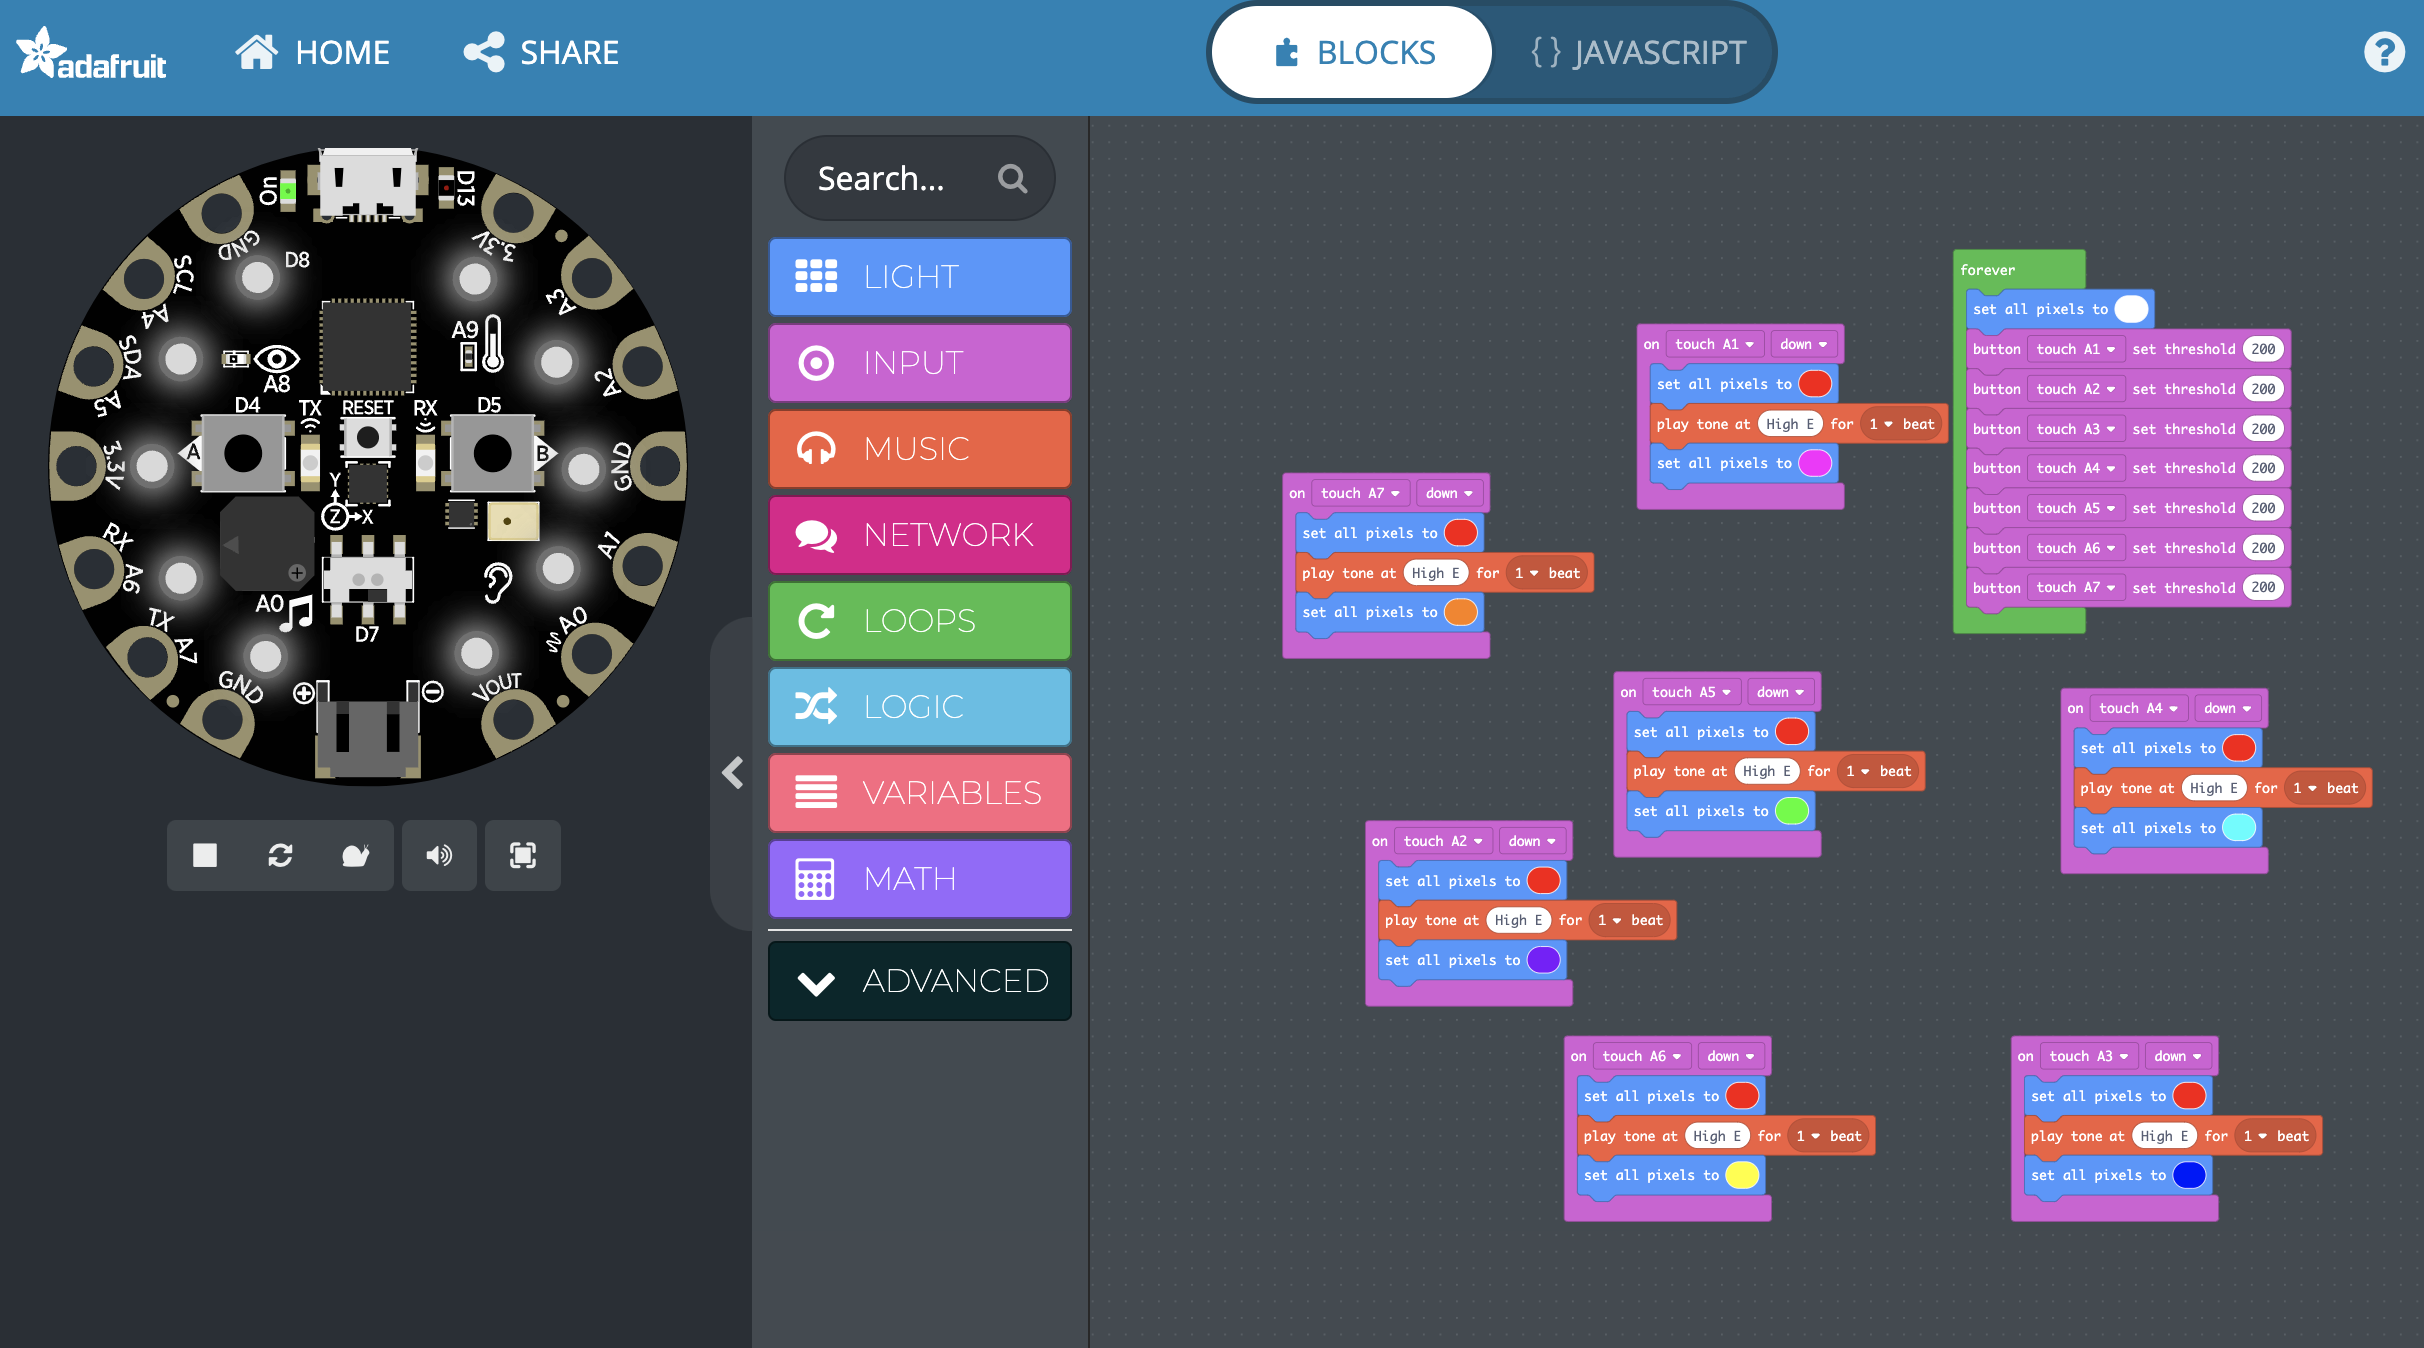Open the LOOPS blocks category
This screenshot has height=1348, width=2424.
[x=920, y=621]
